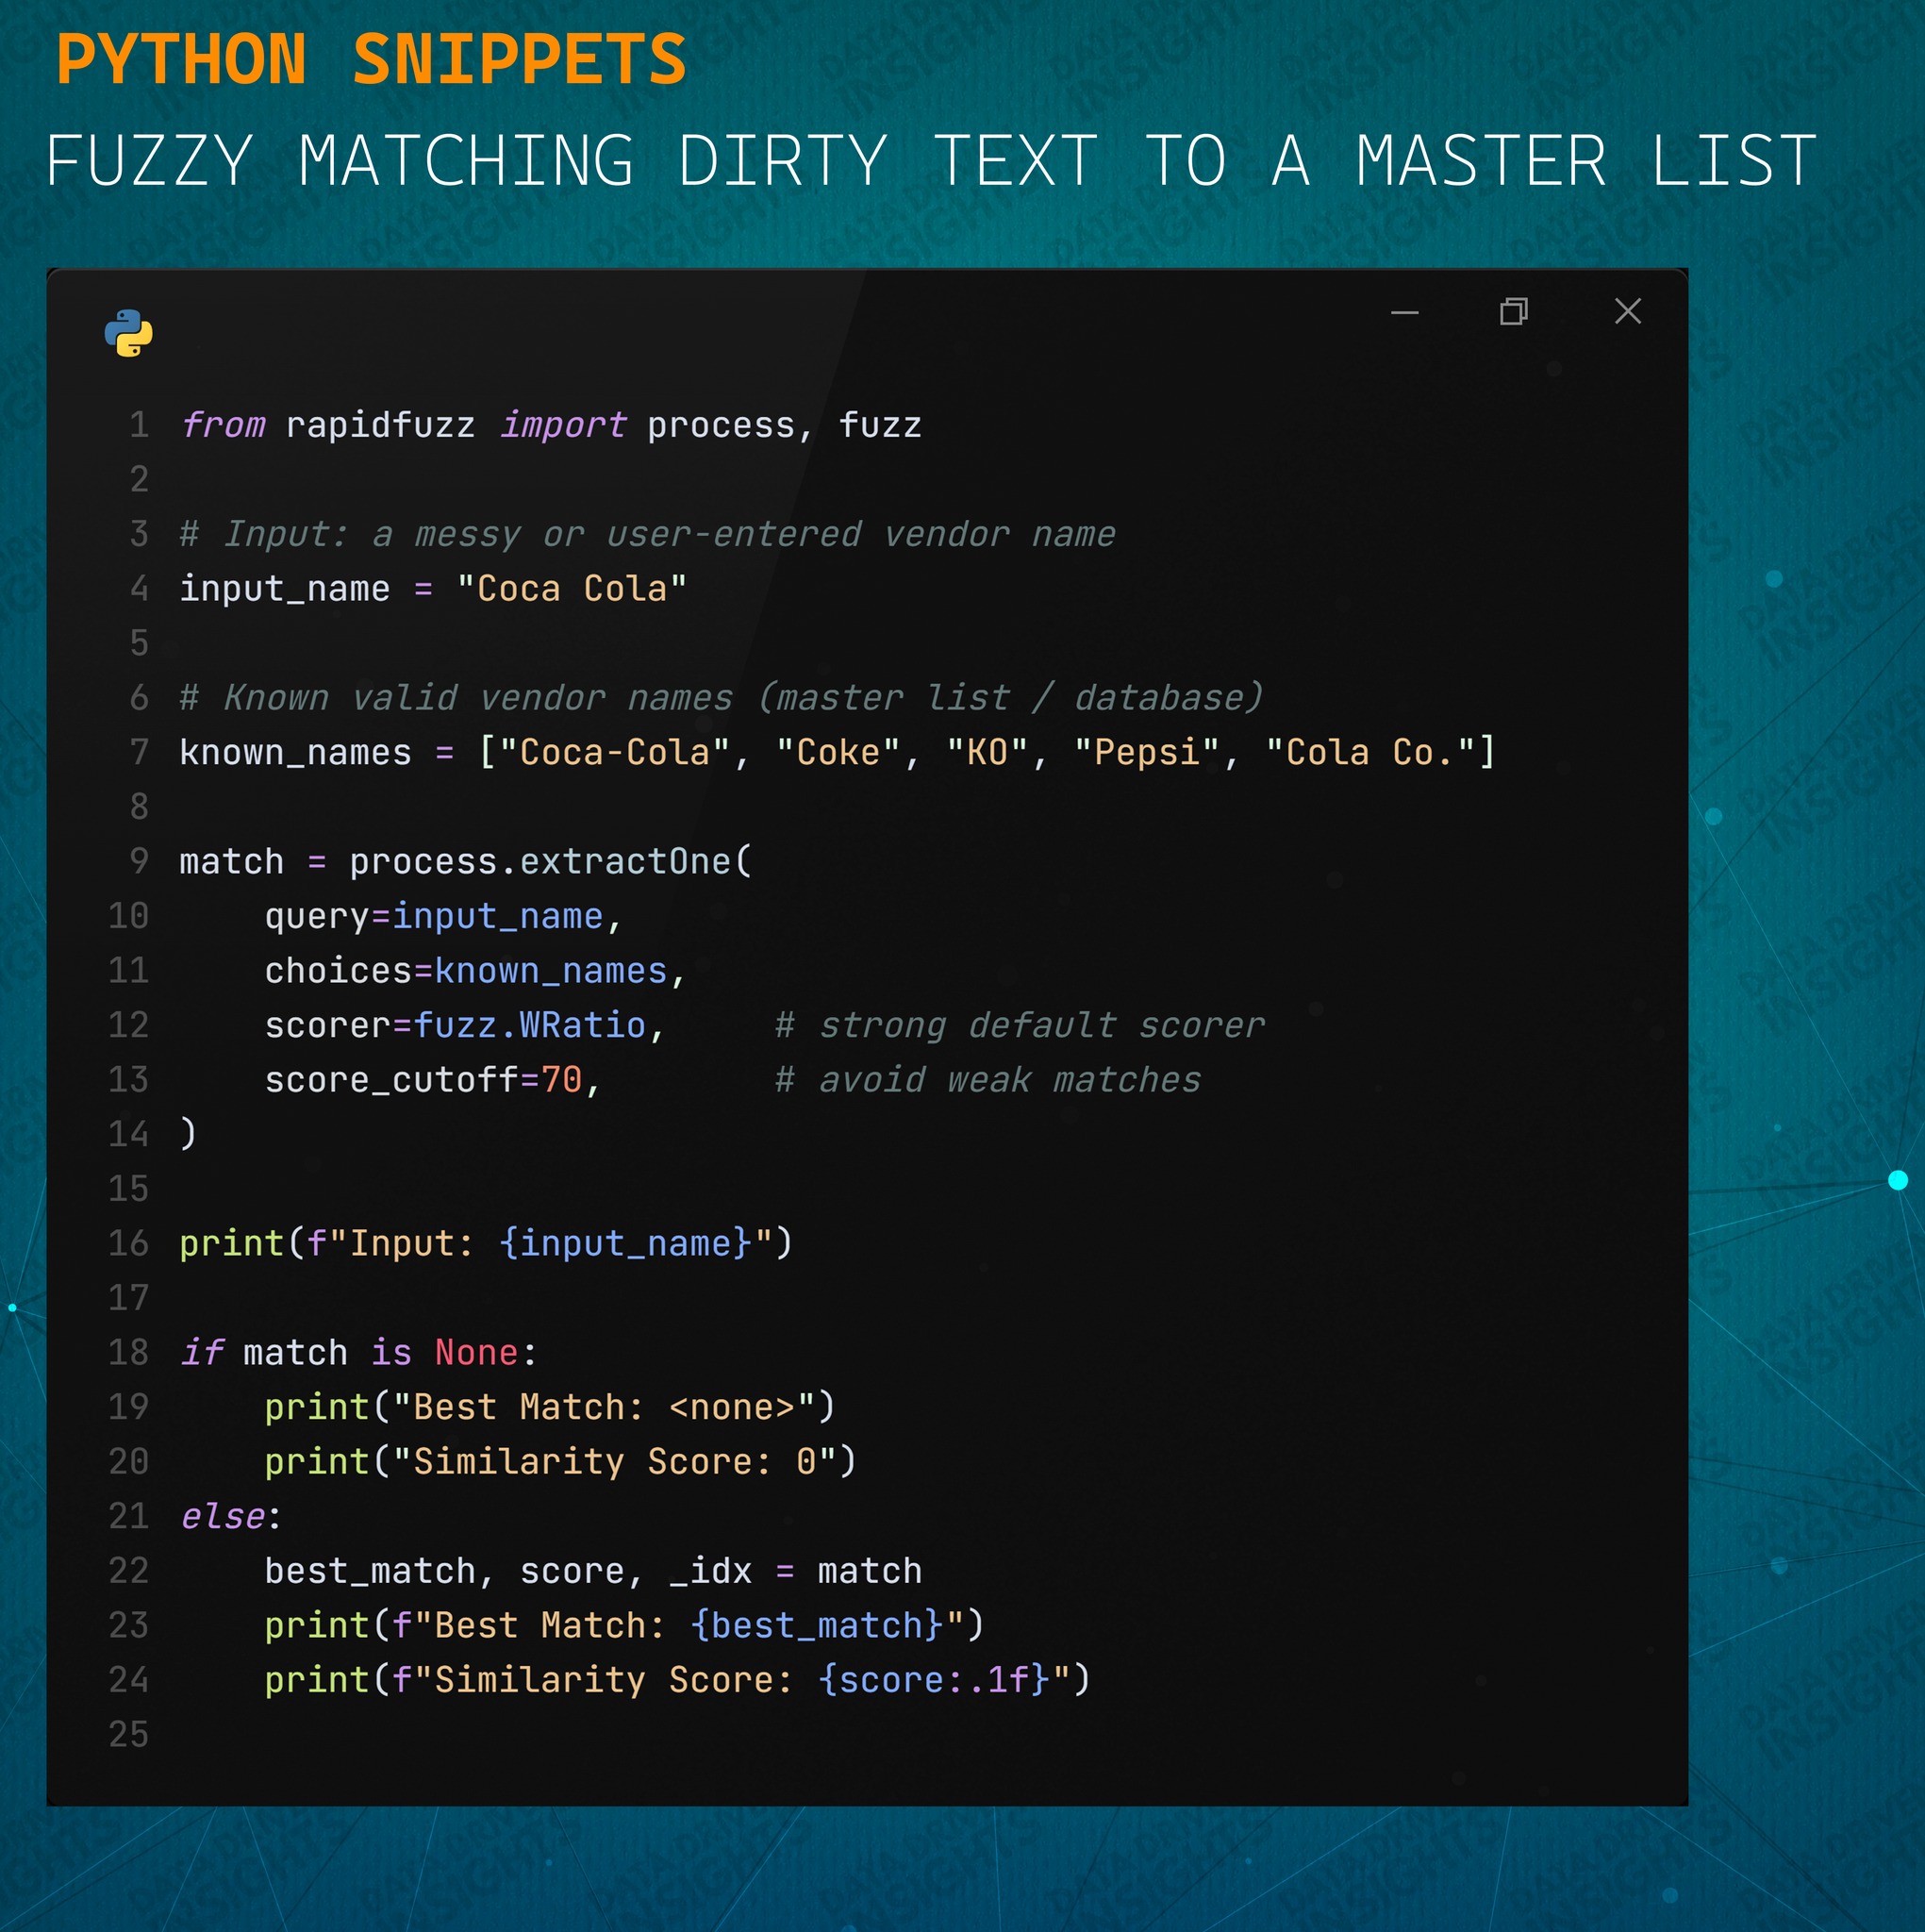
Task: Click 'fuzz.WRatio' scorer value
Action: 530,1026
